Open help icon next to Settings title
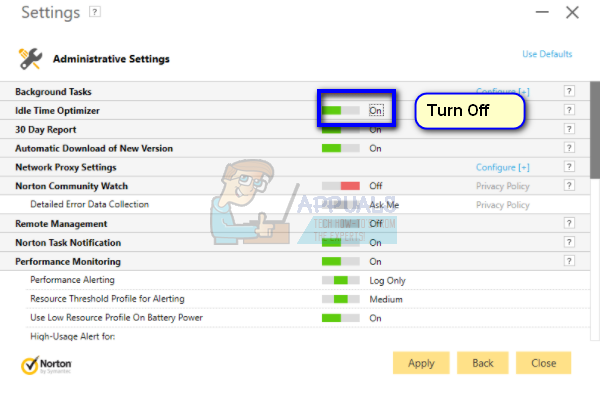The width and height of the screenshot is (607, 403). (95, 12)
